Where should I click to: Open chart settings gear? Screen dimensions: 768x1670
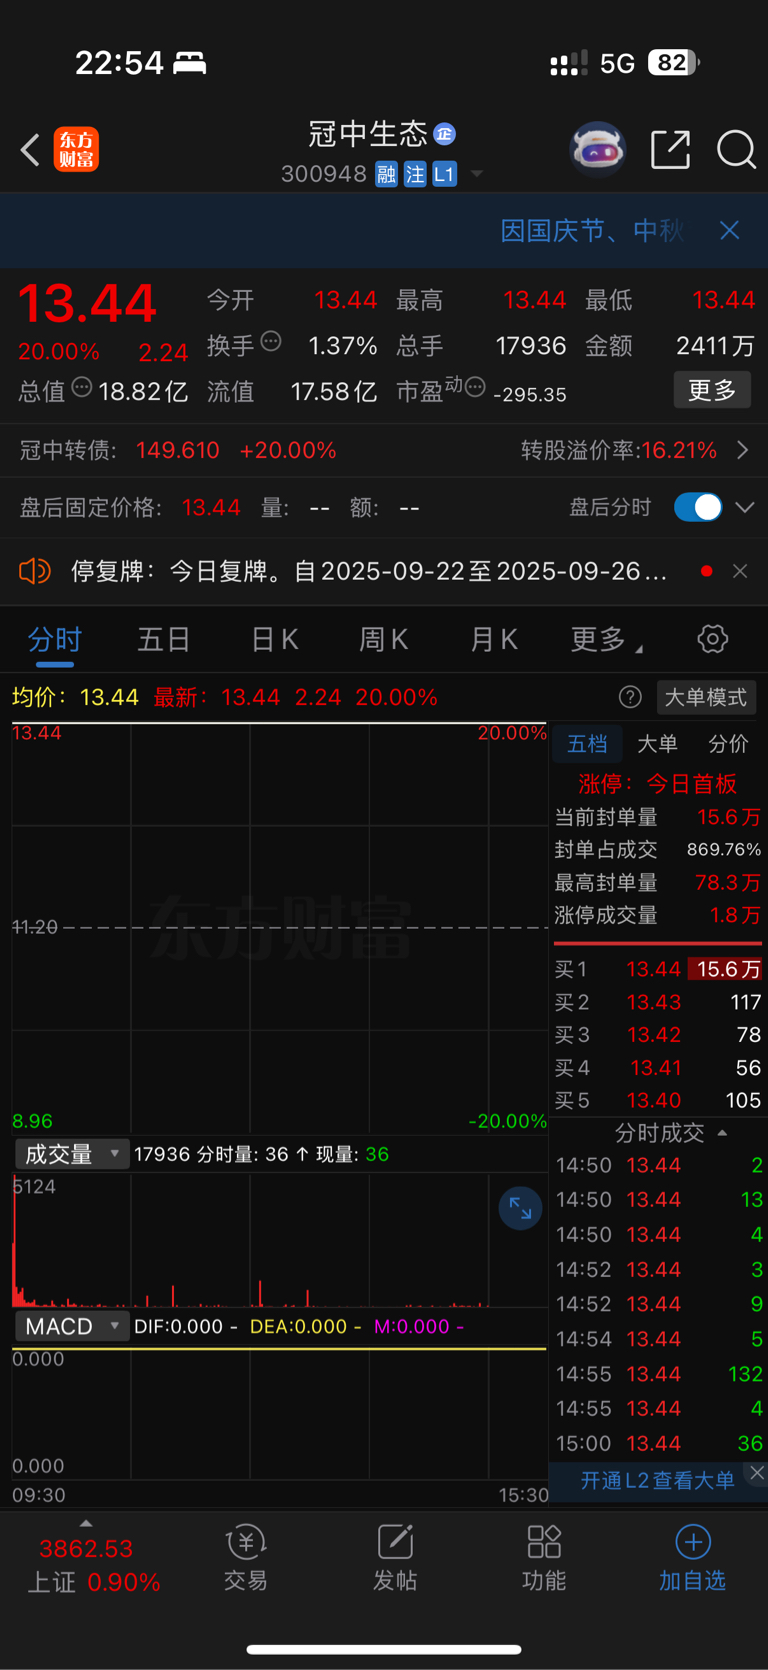click(713, 639)
